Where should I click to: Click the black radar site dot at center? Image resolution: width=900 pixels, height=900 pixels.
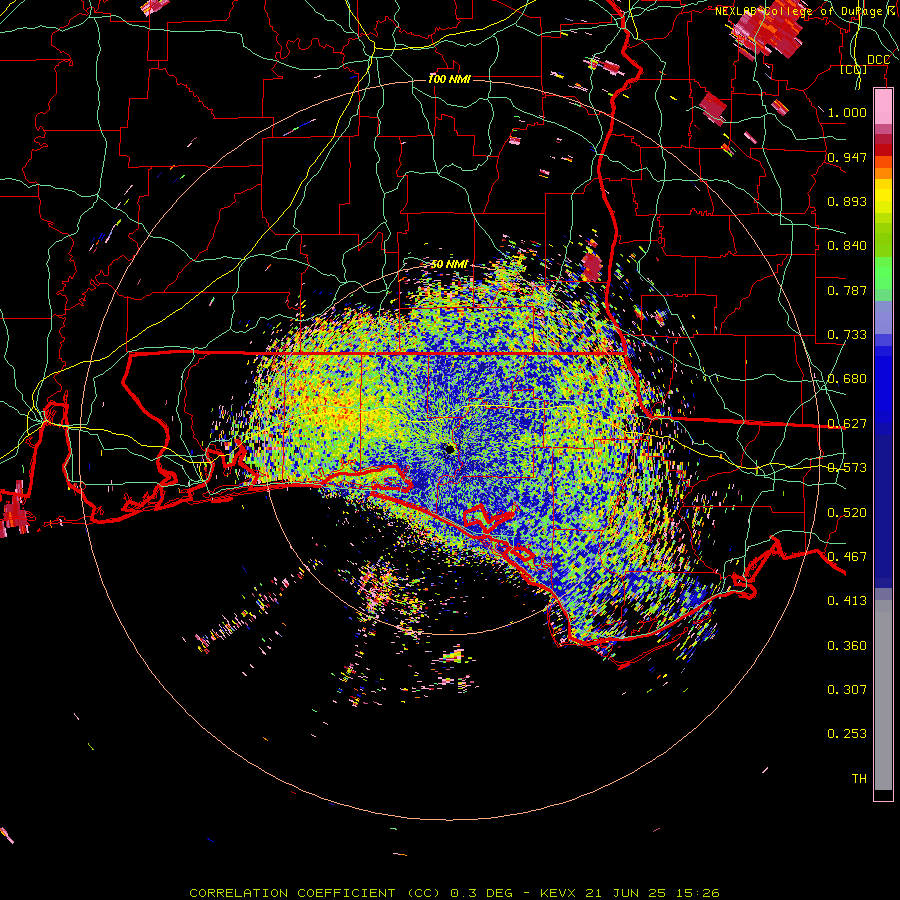coord(449,449)
